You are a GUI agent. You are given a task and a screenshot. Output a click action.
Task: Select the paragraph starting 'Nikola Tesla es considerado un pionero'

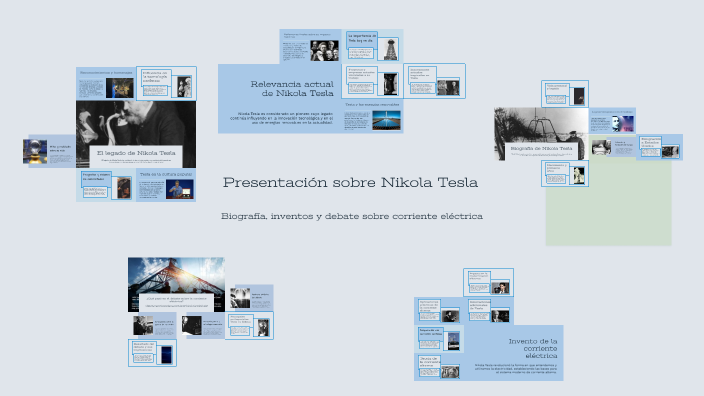[x=282, y=118]
